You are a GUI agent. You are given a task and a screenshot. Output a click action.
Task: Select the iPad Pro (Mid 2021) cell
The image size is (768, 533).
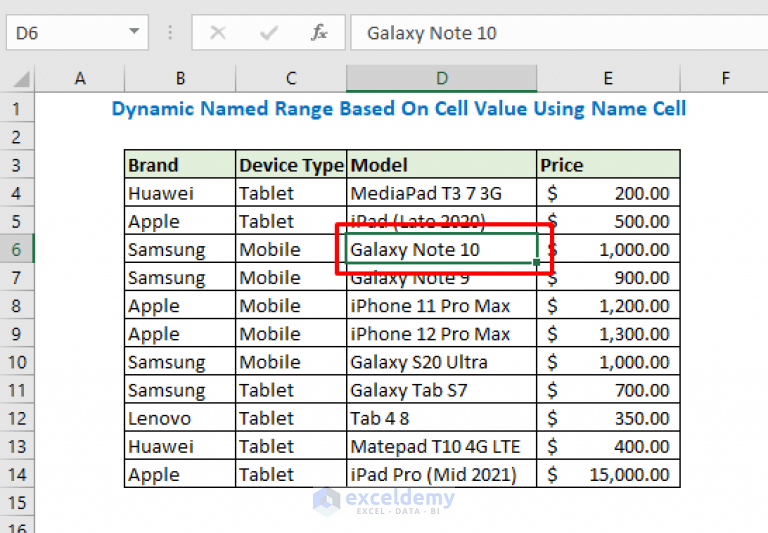(442, 474)
